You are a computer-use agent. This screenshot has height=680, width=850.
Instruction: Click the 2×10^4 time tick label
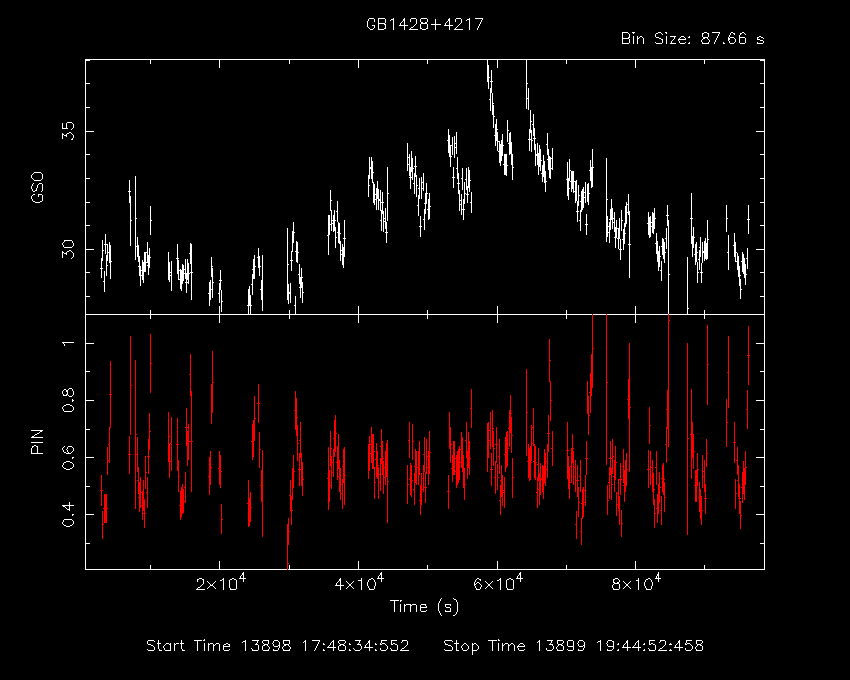tap(221, 584)
